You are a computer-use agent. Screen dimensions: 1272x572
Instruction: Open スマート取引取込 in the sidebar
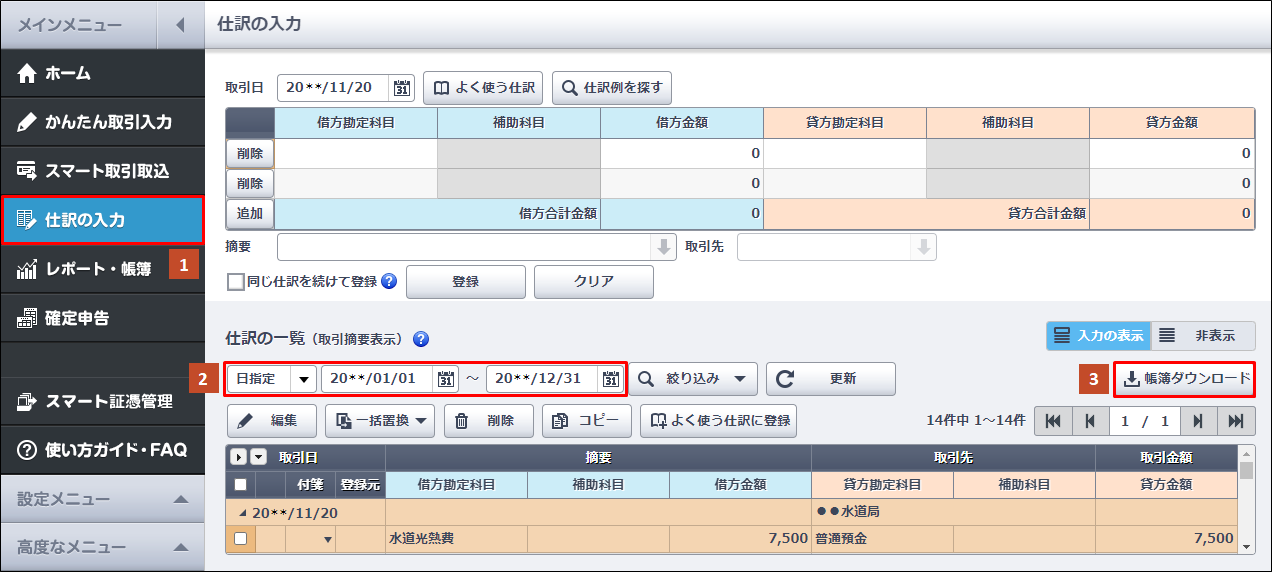click(x=102, y=171)
